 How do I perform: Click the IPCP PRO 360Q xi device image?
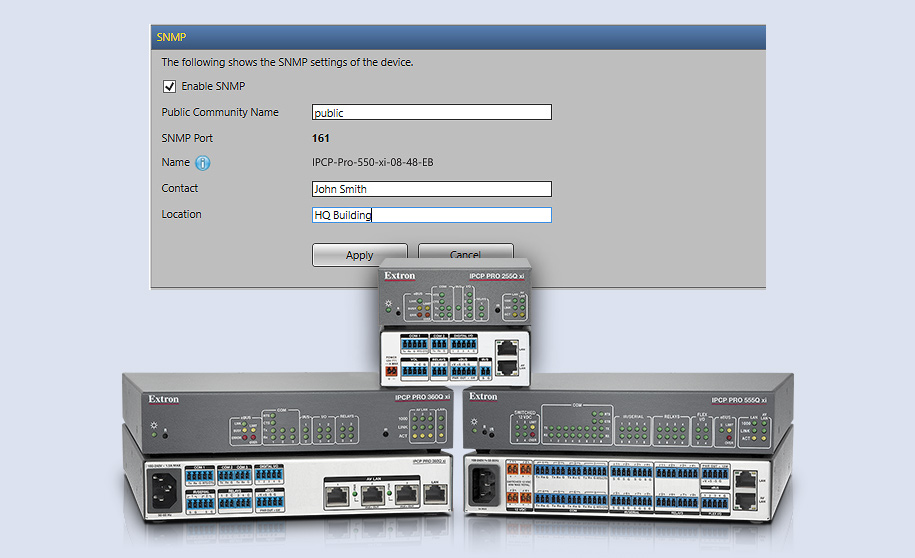coord(287,447)
